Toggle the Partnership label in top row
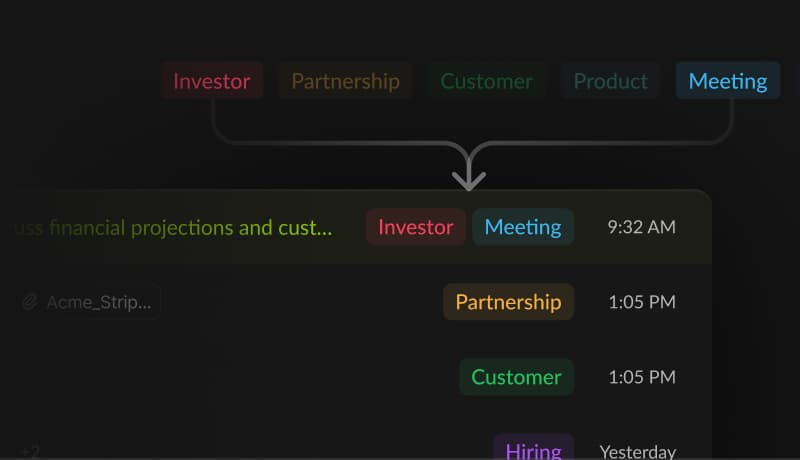 click(345, 81)
